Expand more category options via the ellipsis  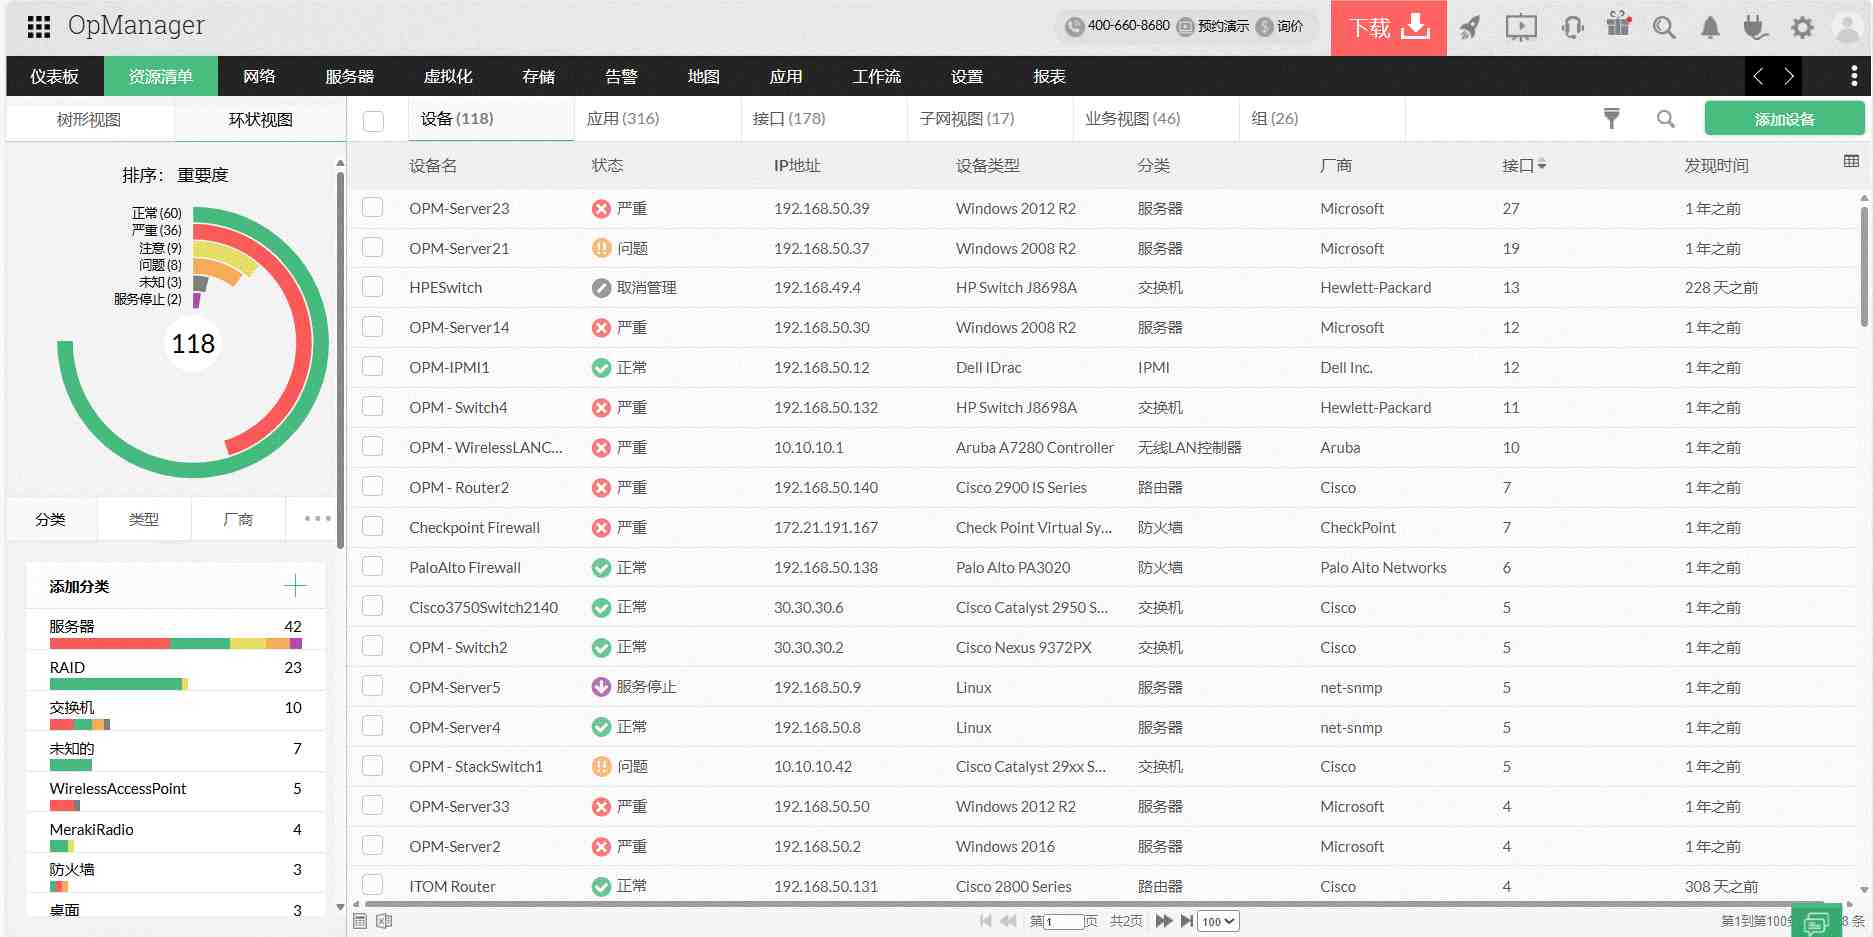[317, 518]
